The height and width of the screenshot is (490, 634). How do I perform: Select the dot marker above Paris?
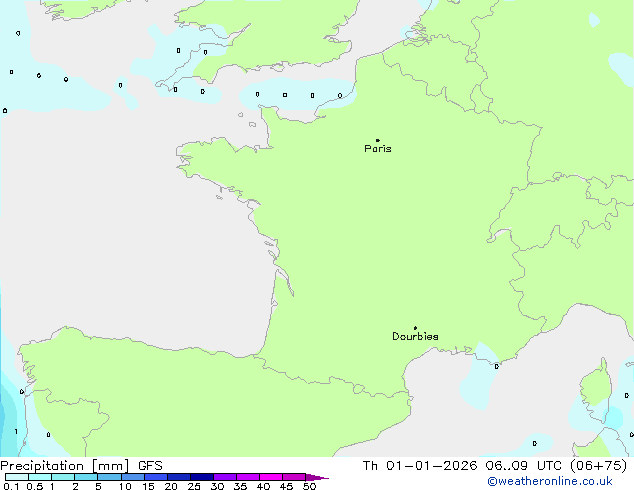click(x=378, y=140)
